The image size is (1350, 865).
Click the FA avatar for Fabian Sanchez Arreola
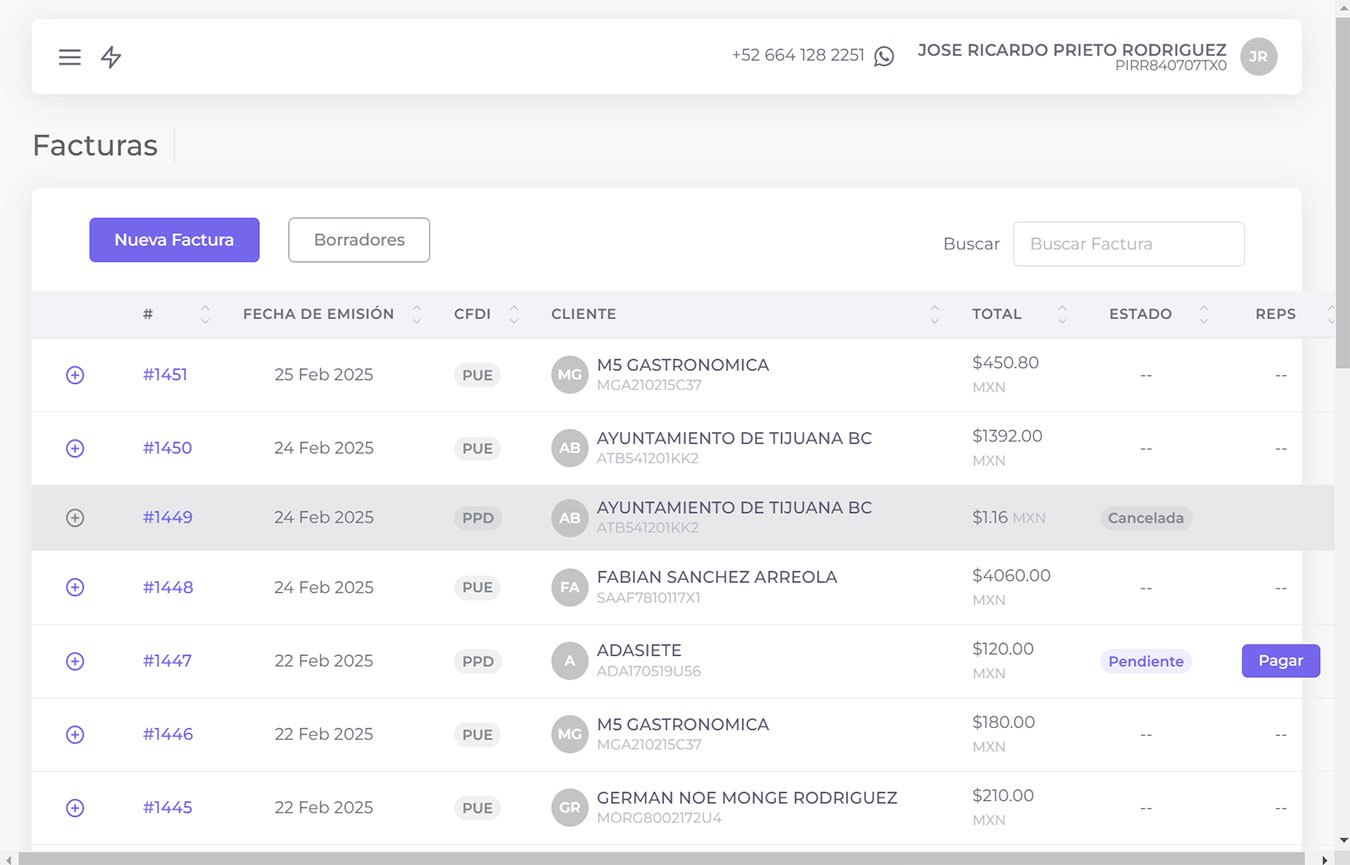pyautogui.click(x=569, y=588)
